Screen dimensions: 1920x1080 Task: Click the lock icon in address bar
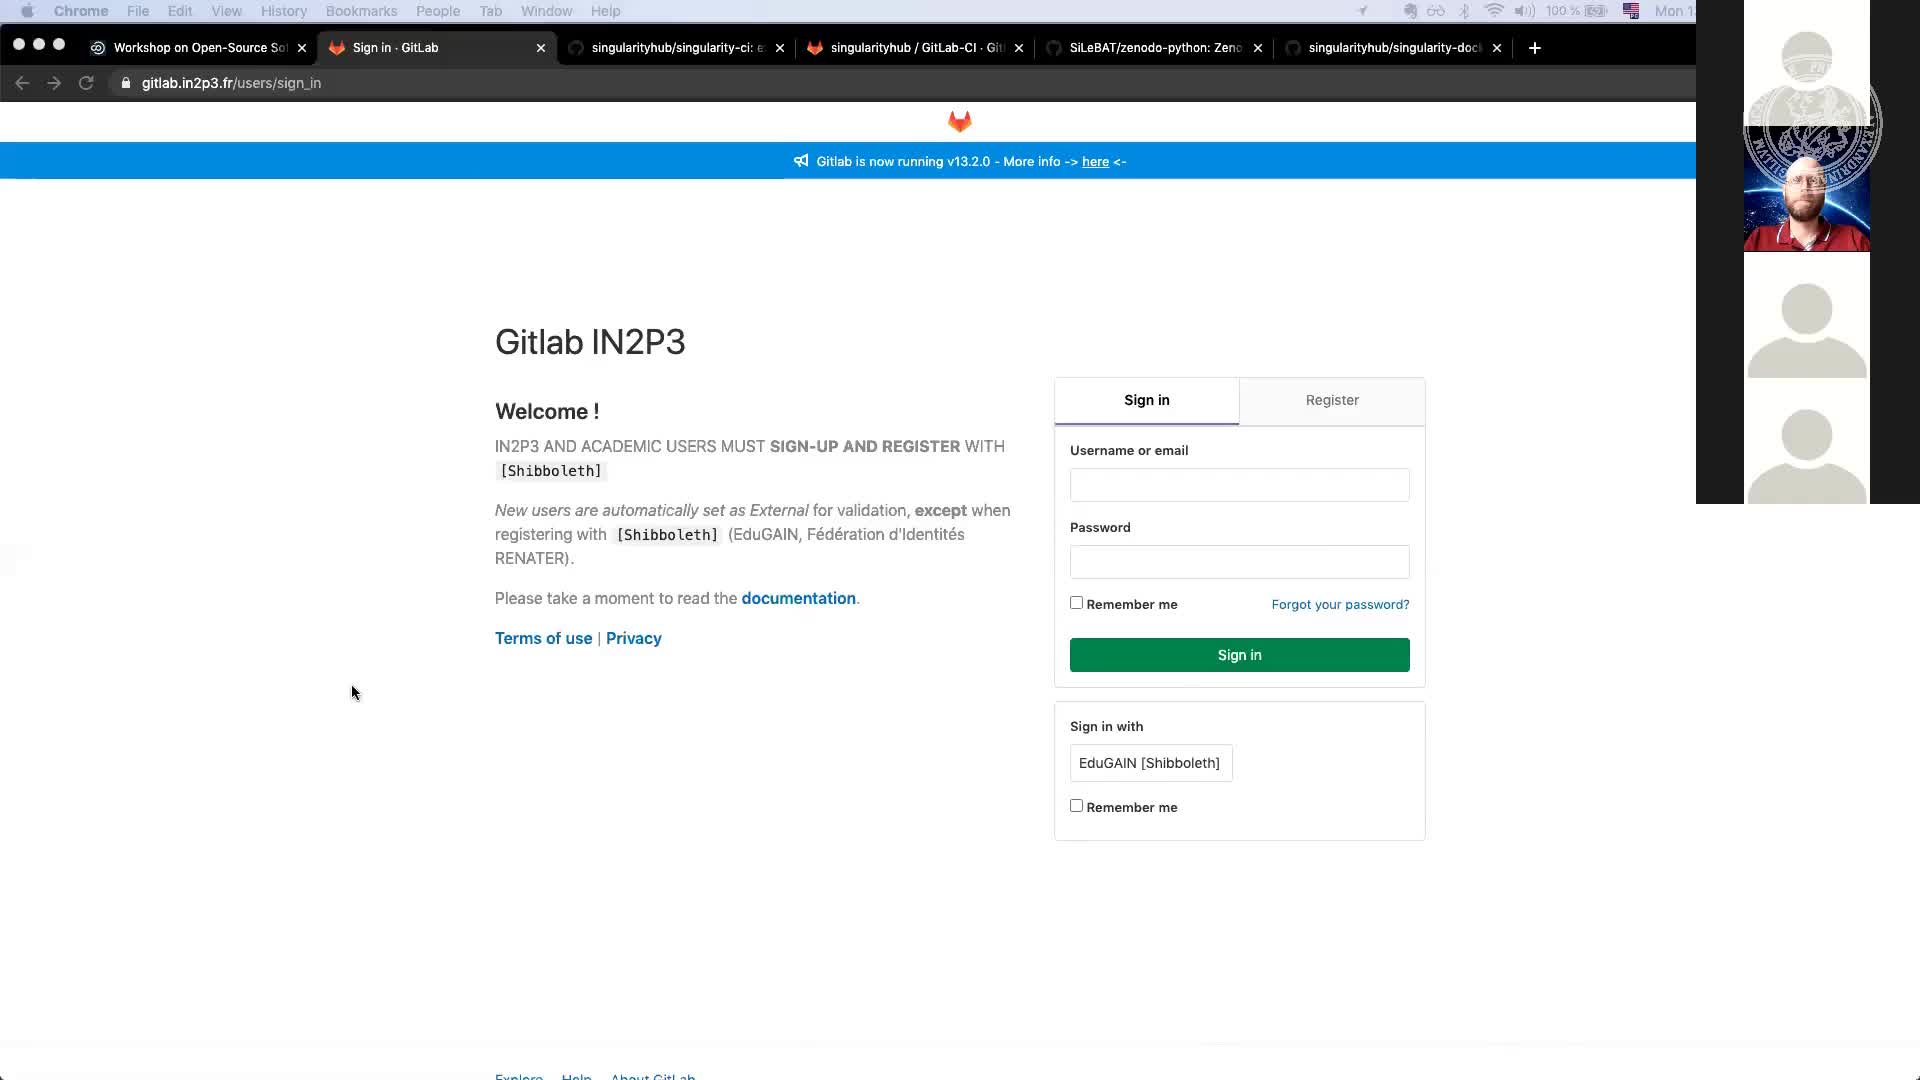pyautogui.click(x=126, y=83)
